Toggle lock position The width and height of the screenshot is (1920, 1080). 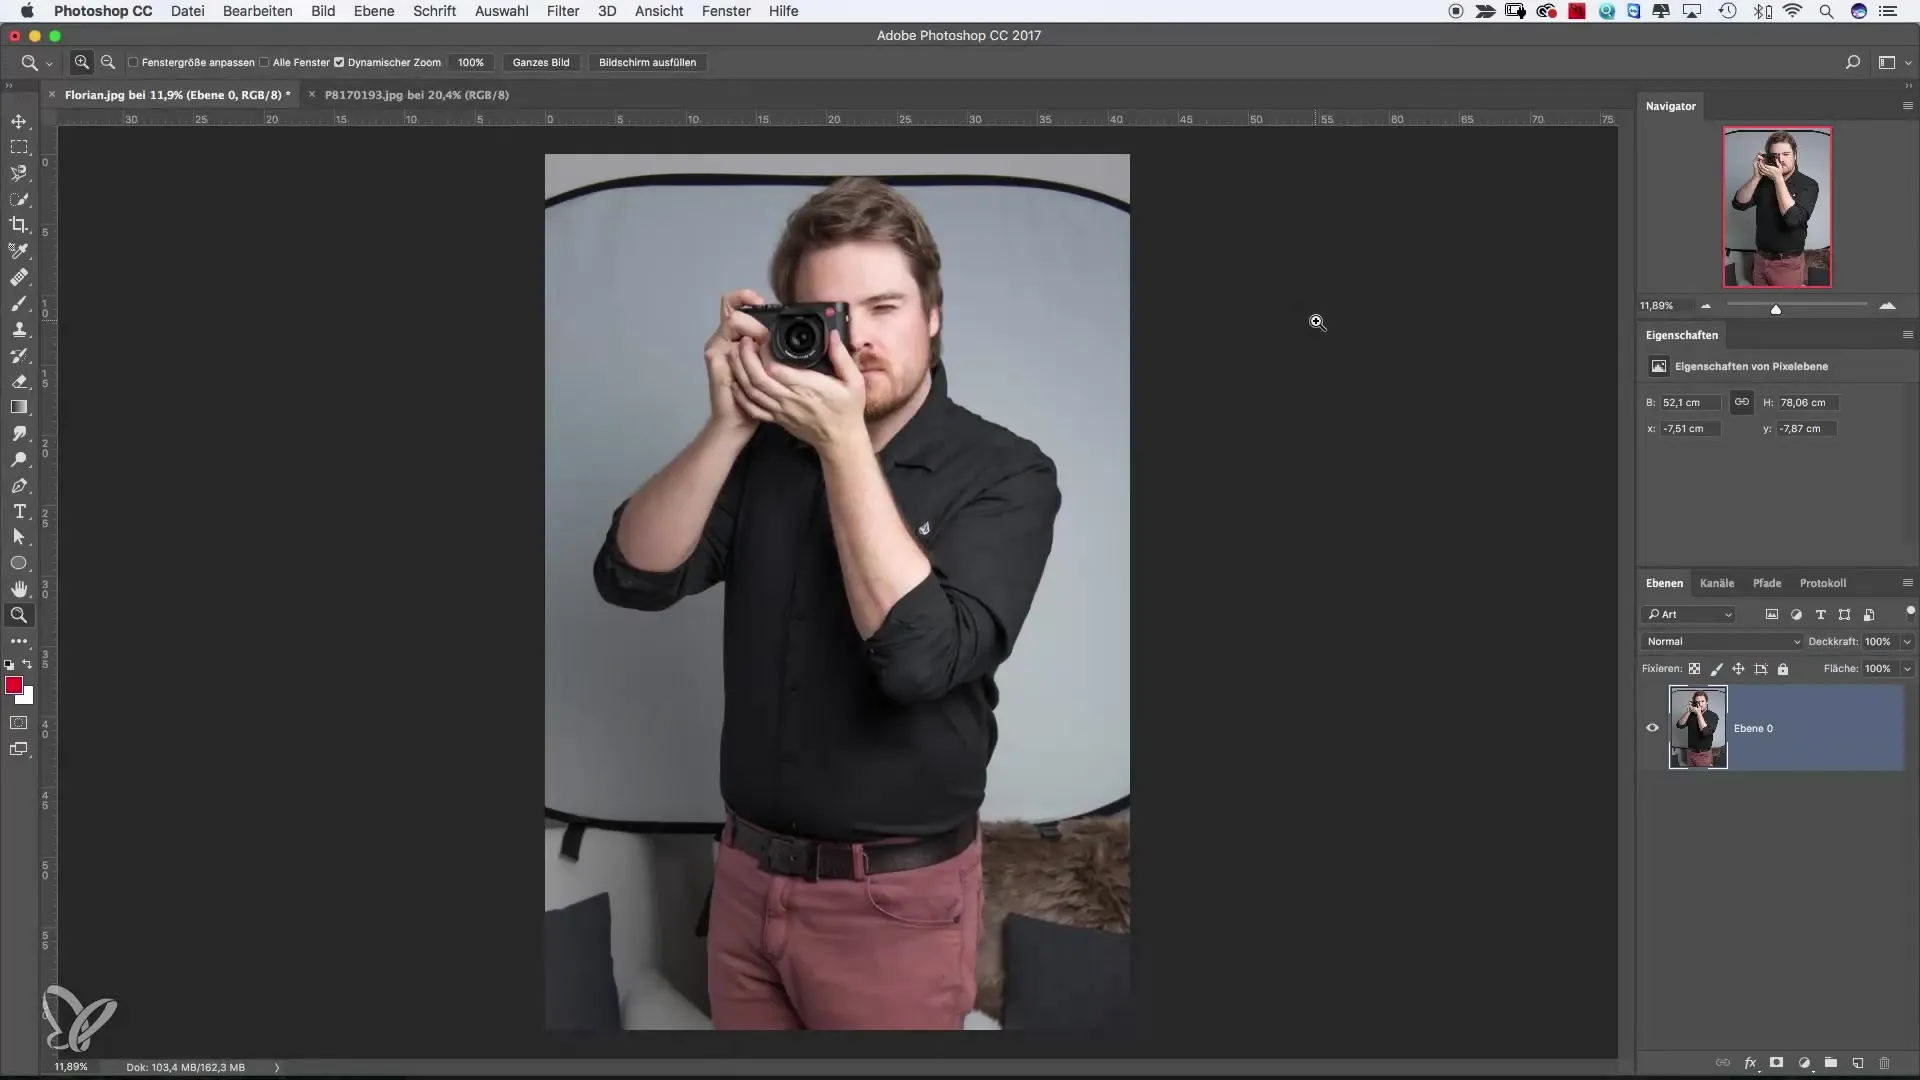tap(1739, 669)
